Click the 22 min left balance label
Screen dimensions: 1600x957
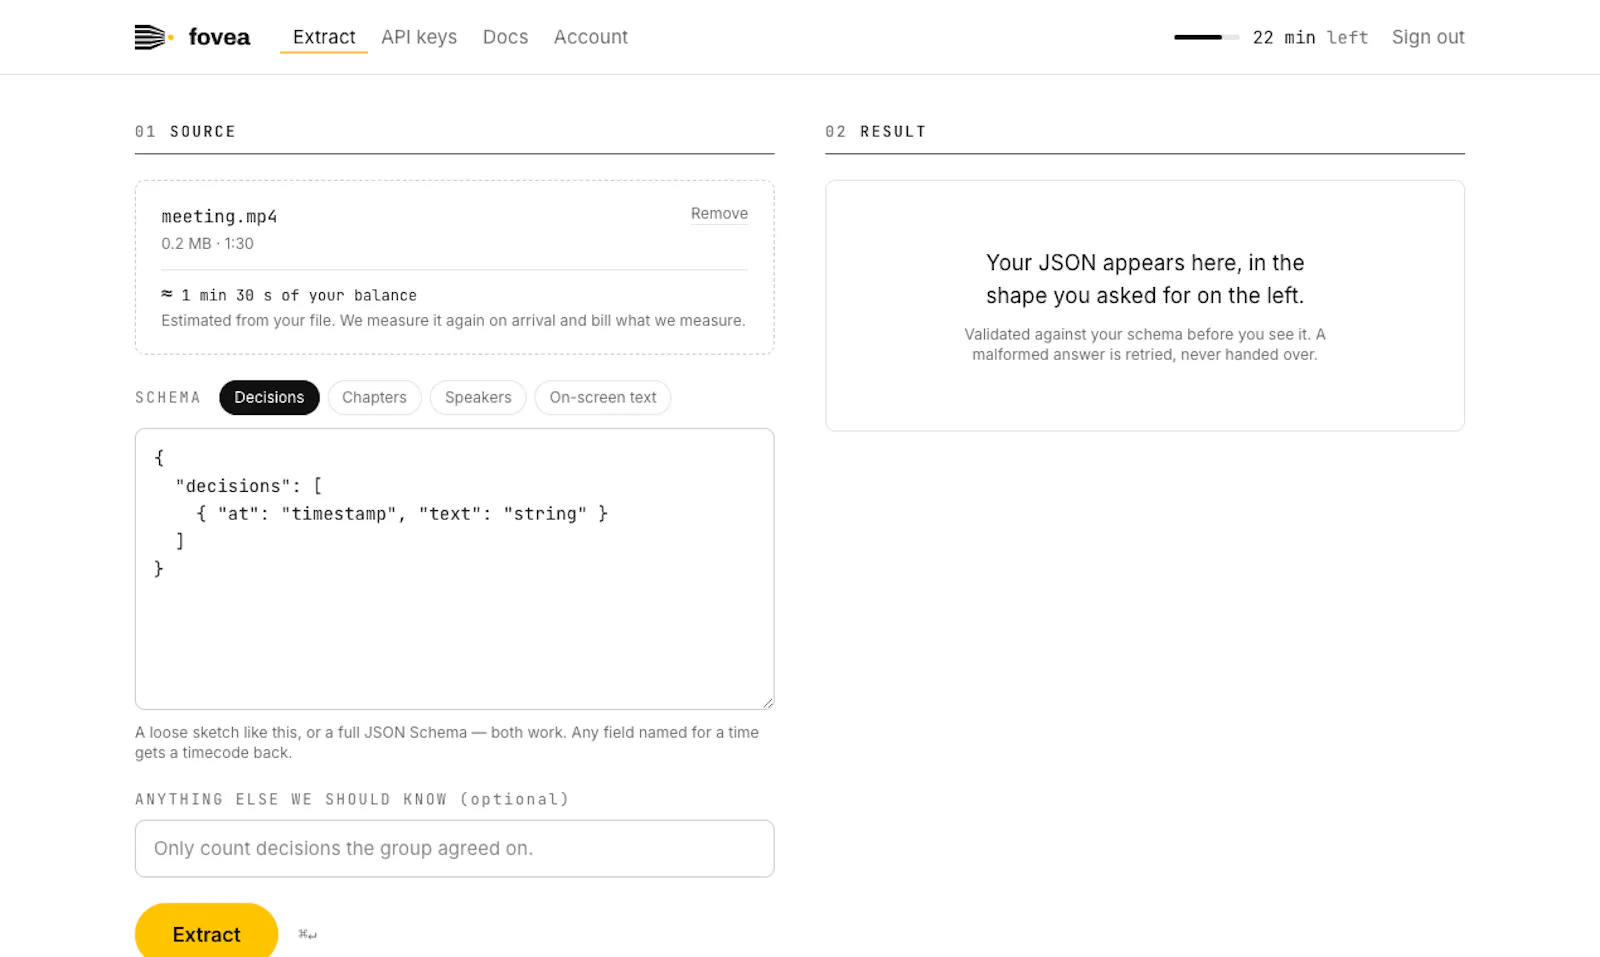pyautogui.click(x=1310, y=37)
